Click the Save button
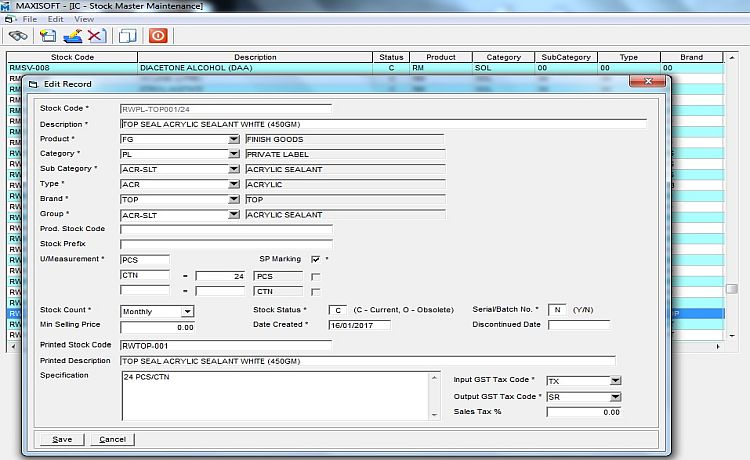Image resolution: width=750 pixels, height=460 pixels. point(62,439)
